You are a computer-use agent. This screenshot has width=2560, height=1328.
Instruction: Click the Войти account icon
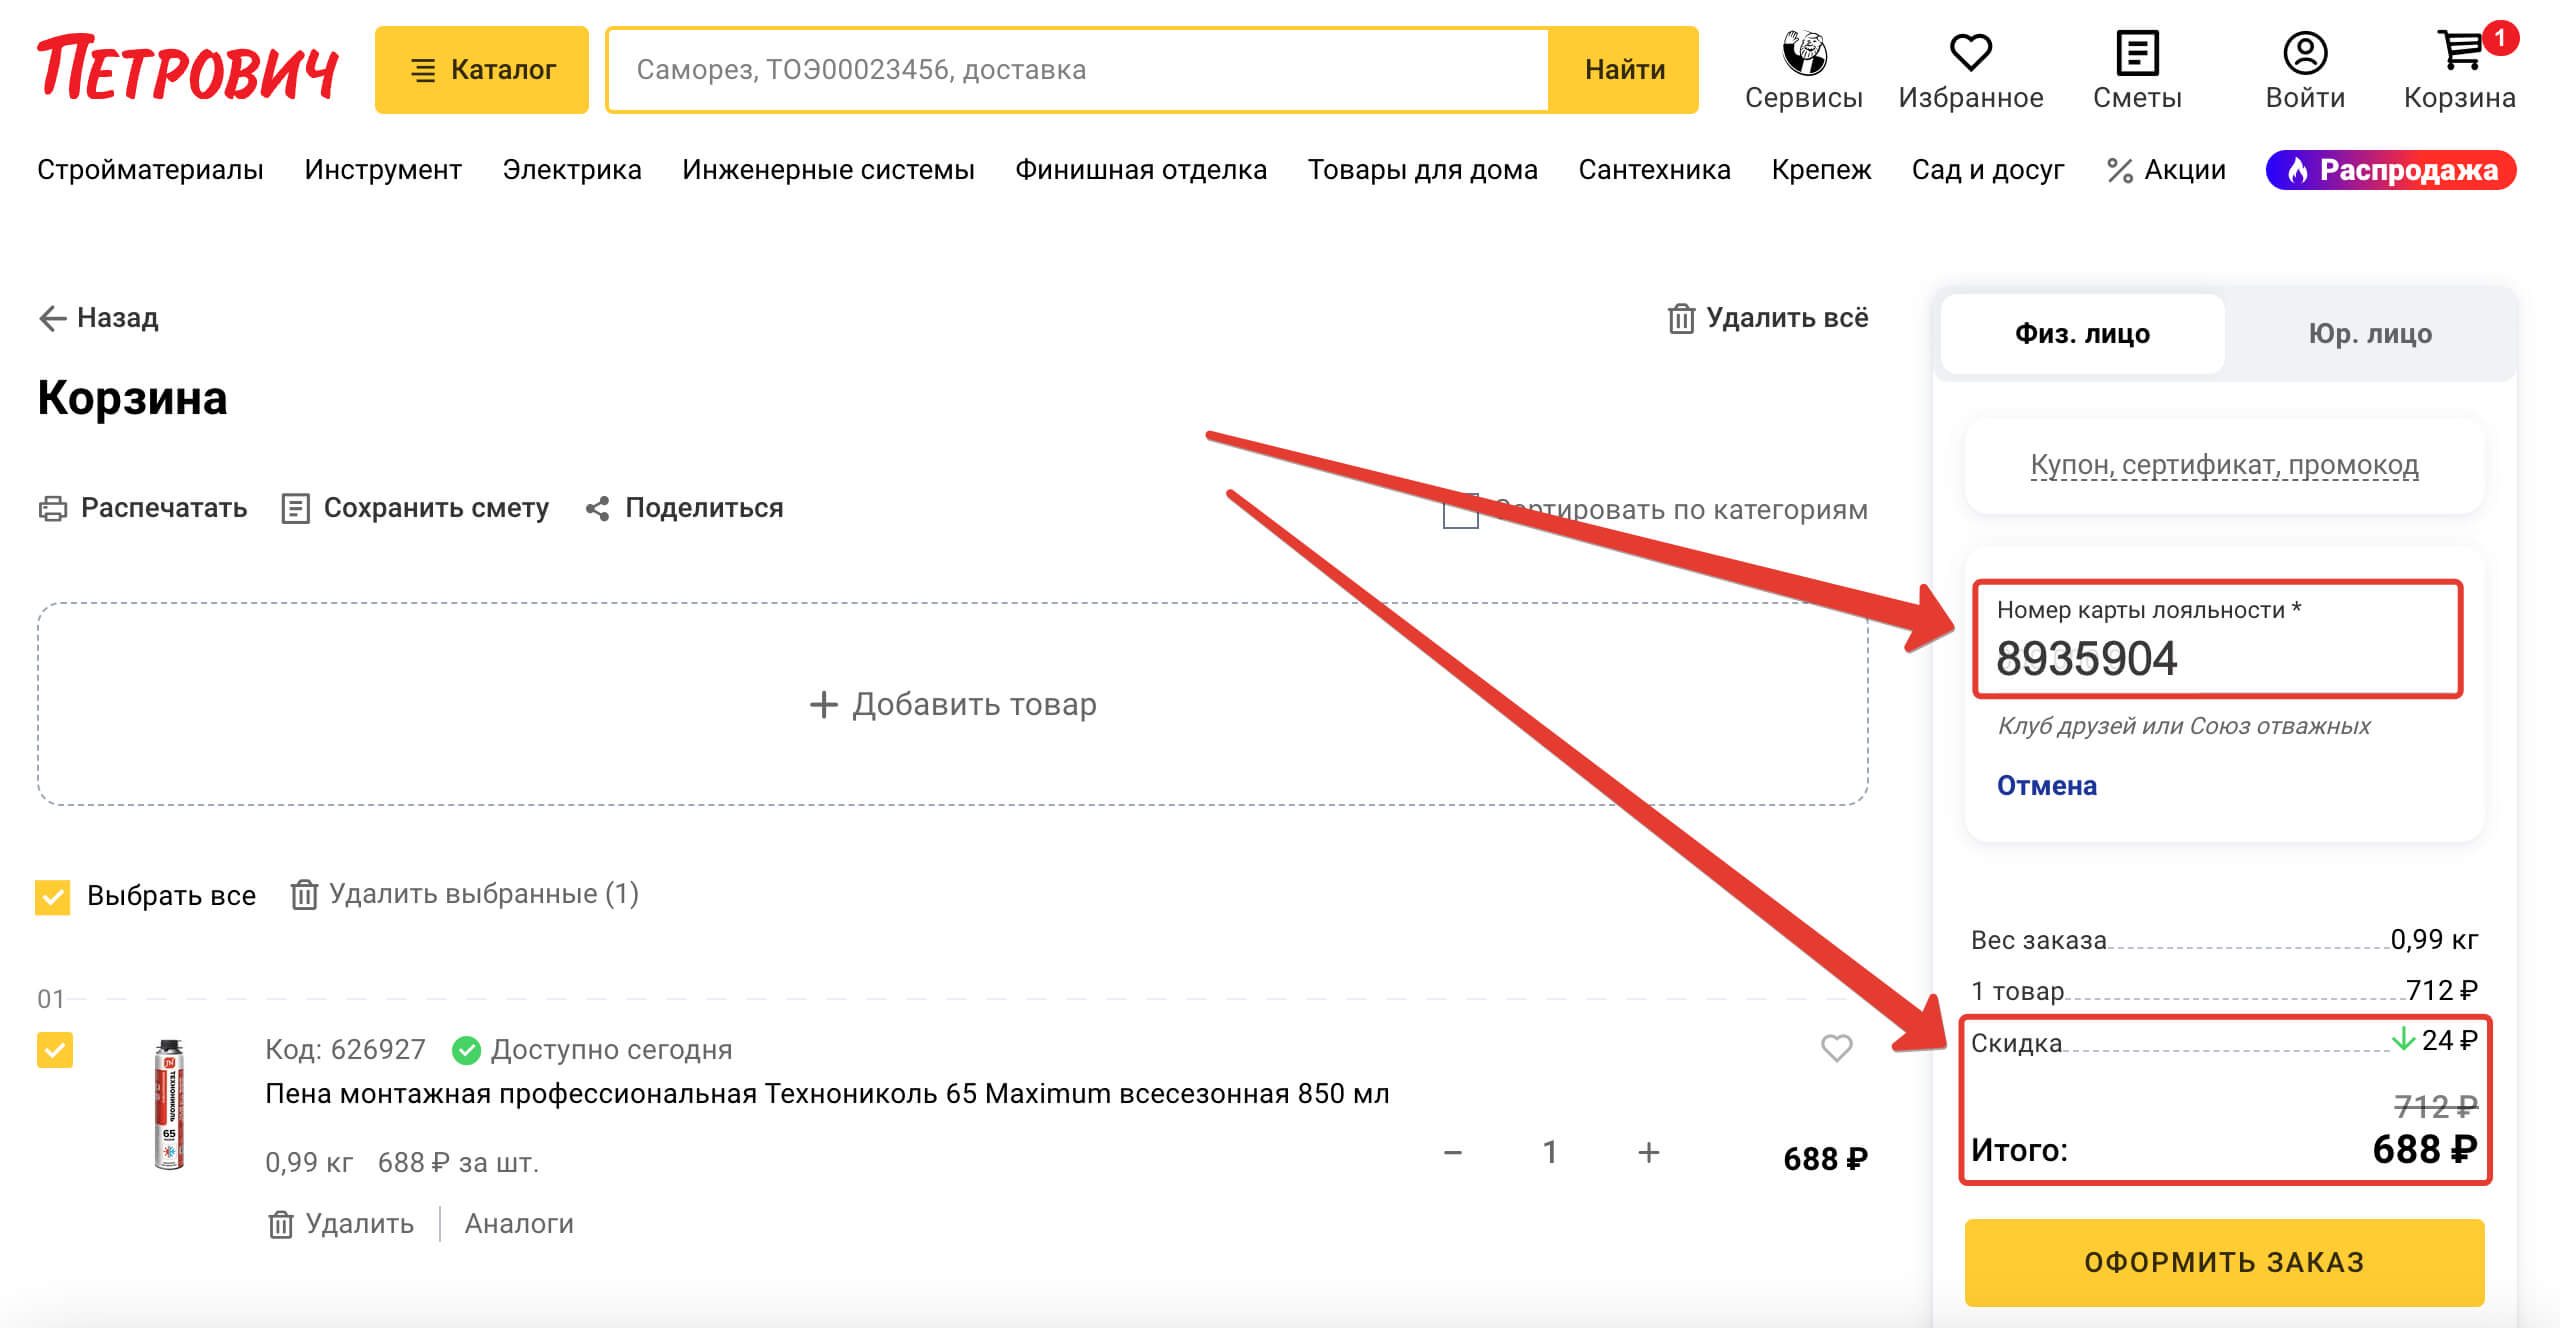[x=2305, y=52]
